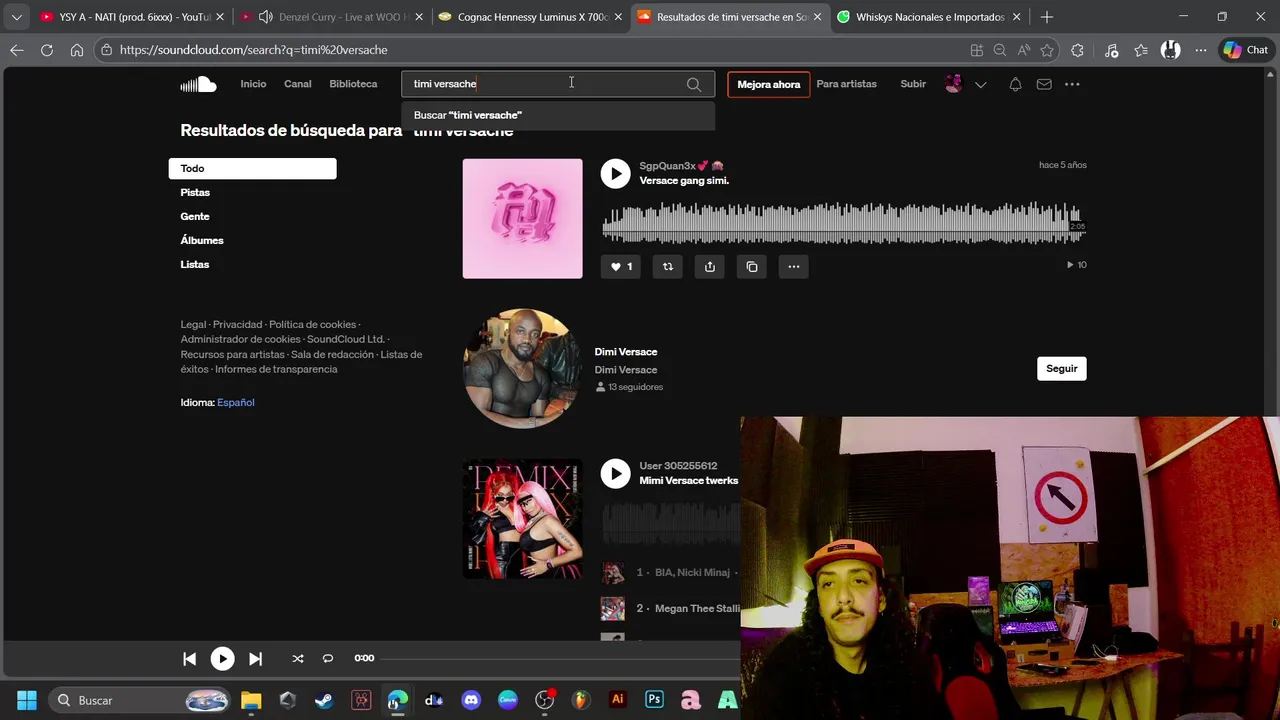Click the search magnifier icon in SoundCloud
The width and height of the screenshot is (1280, 720).
[694, 84]
